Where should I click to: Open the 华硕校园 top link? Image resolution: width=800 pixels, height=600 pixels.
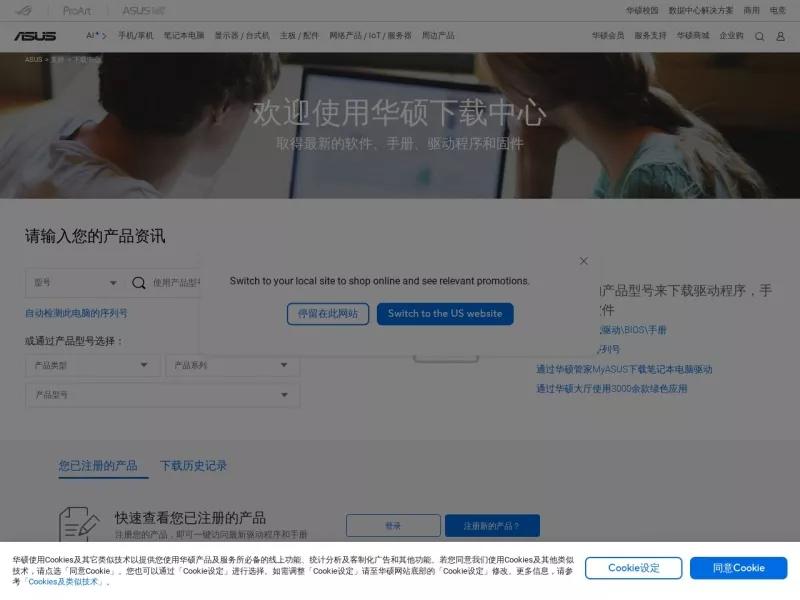point(642,10)
